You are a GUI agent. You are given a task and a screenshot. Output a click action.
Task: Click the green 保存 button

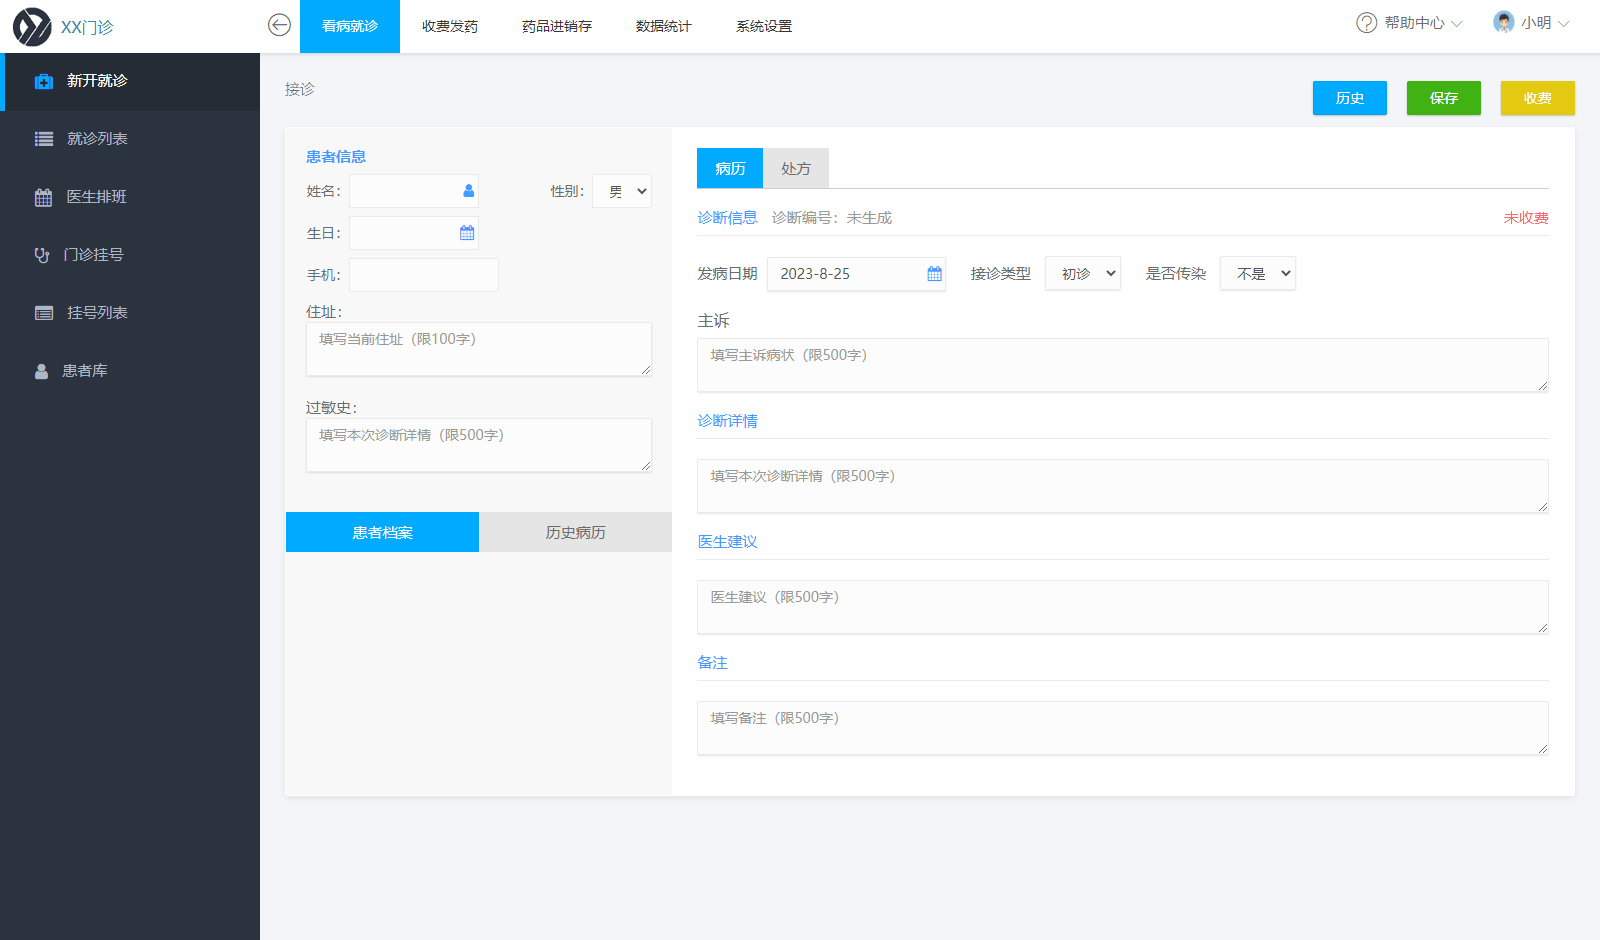pos(1443,98)
